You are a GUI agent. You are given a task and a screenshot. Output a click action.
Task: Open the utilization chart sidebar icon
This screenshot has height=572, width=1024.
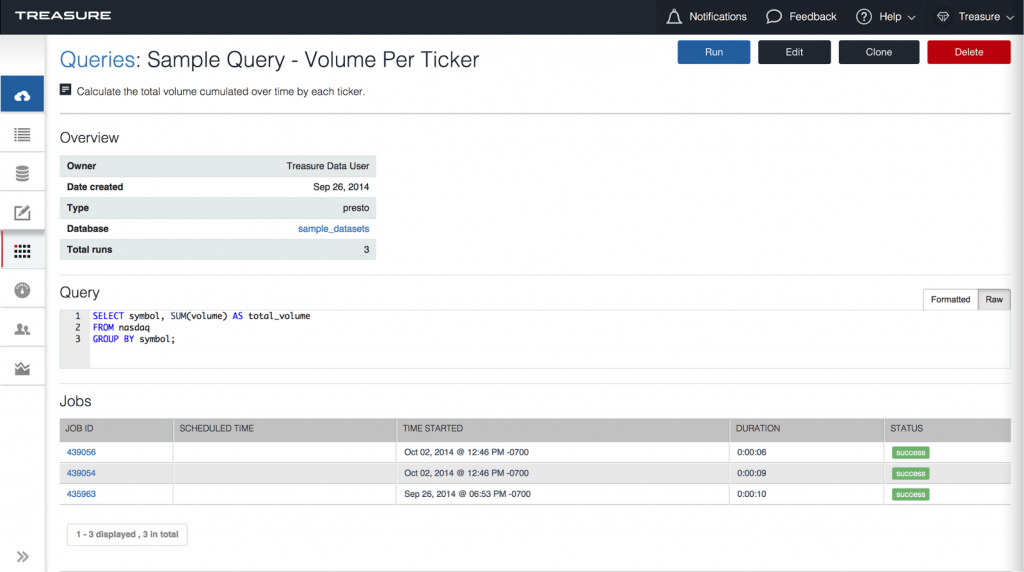click(x=22, y=368)
